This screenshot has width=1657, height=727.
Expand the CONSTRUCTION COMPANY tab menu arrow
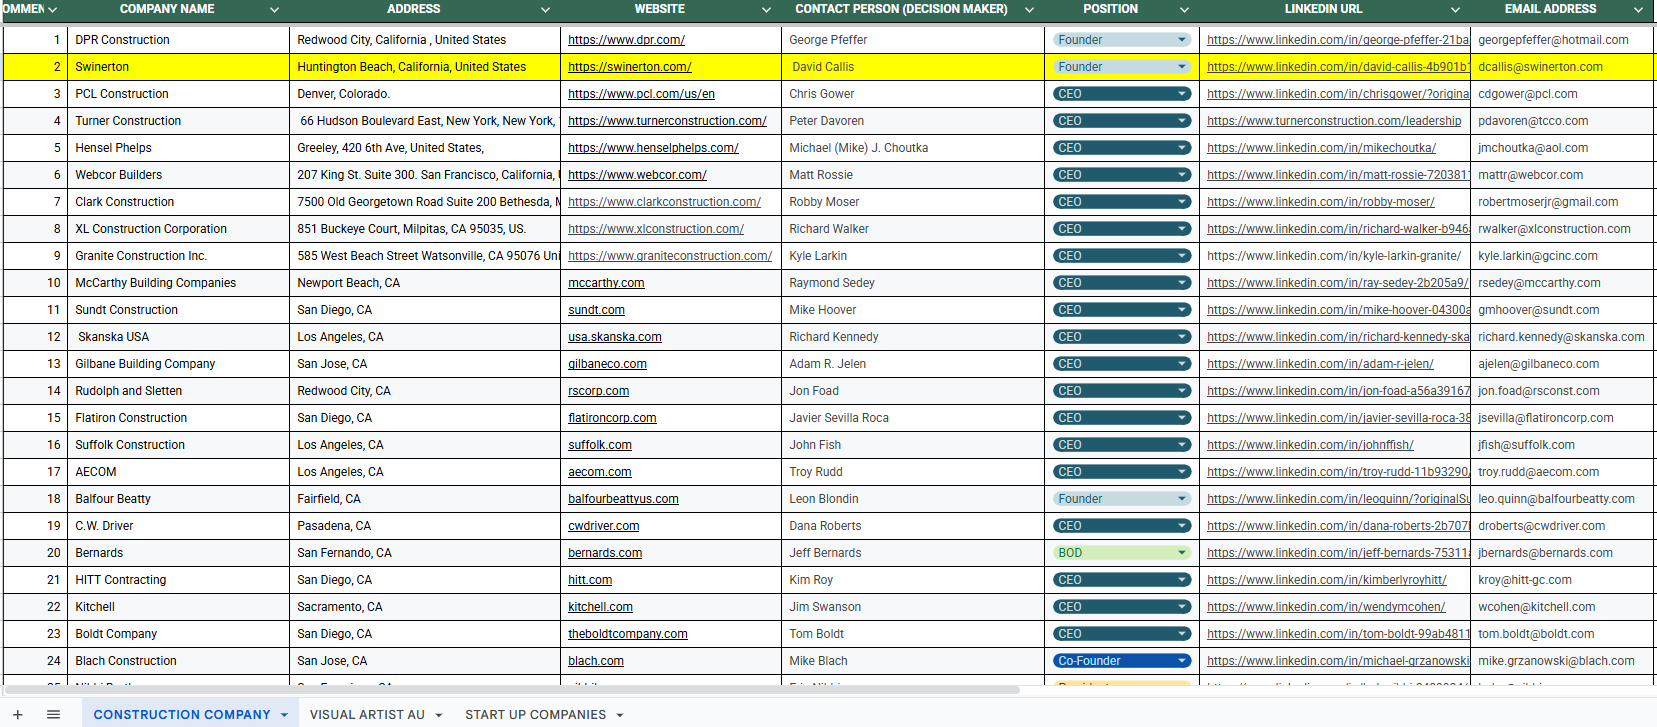tap(284, 715)
